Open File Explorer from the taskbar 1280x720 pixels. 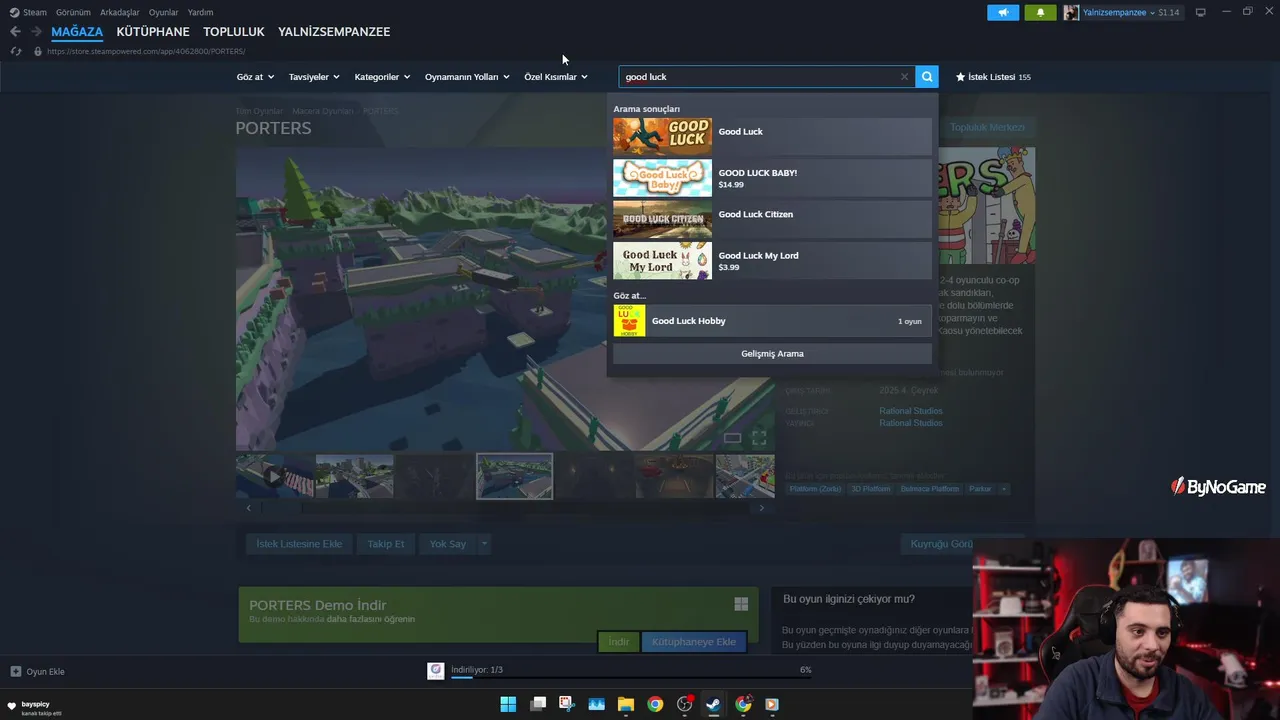click(625, 704)
